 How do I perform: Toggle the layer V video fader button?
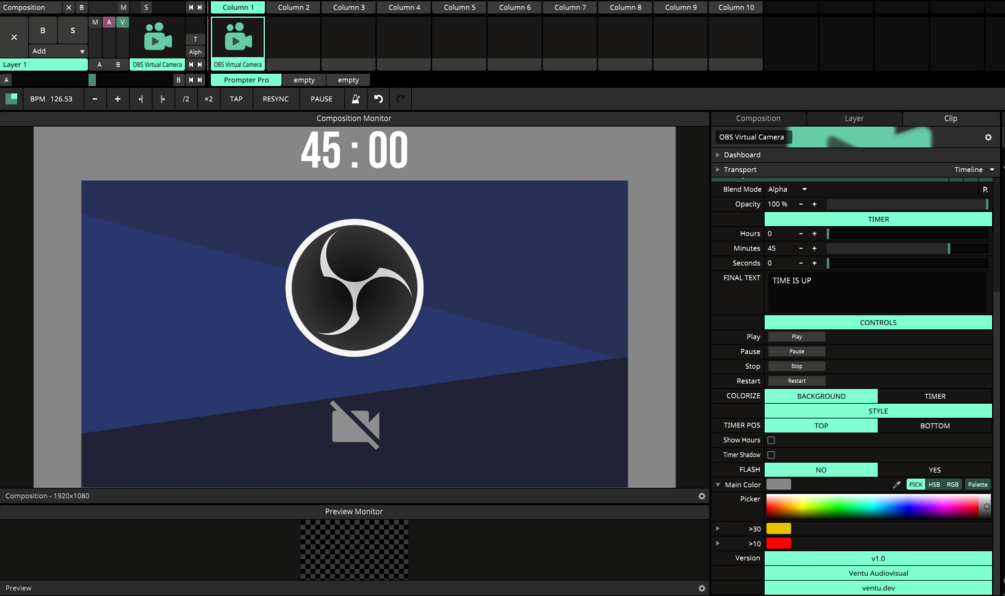coord(122,22)
